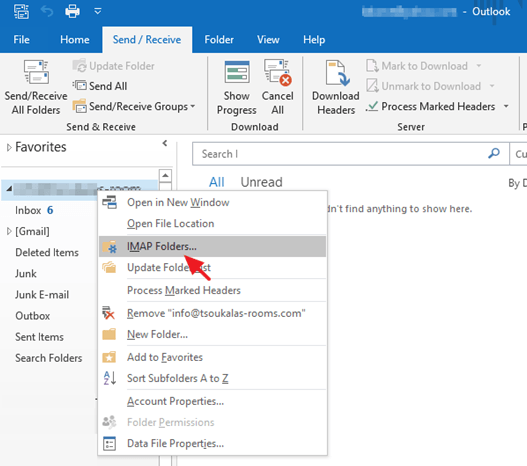Click the Update Folder List stacked folders icon
The image size is (527, 466).
(109, 267)
